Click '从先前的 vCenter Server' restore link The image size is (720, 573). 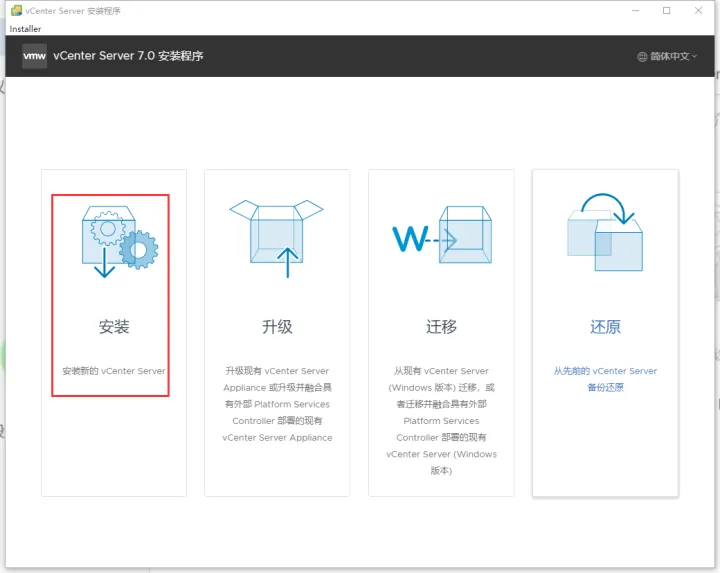tap(605, 379)
